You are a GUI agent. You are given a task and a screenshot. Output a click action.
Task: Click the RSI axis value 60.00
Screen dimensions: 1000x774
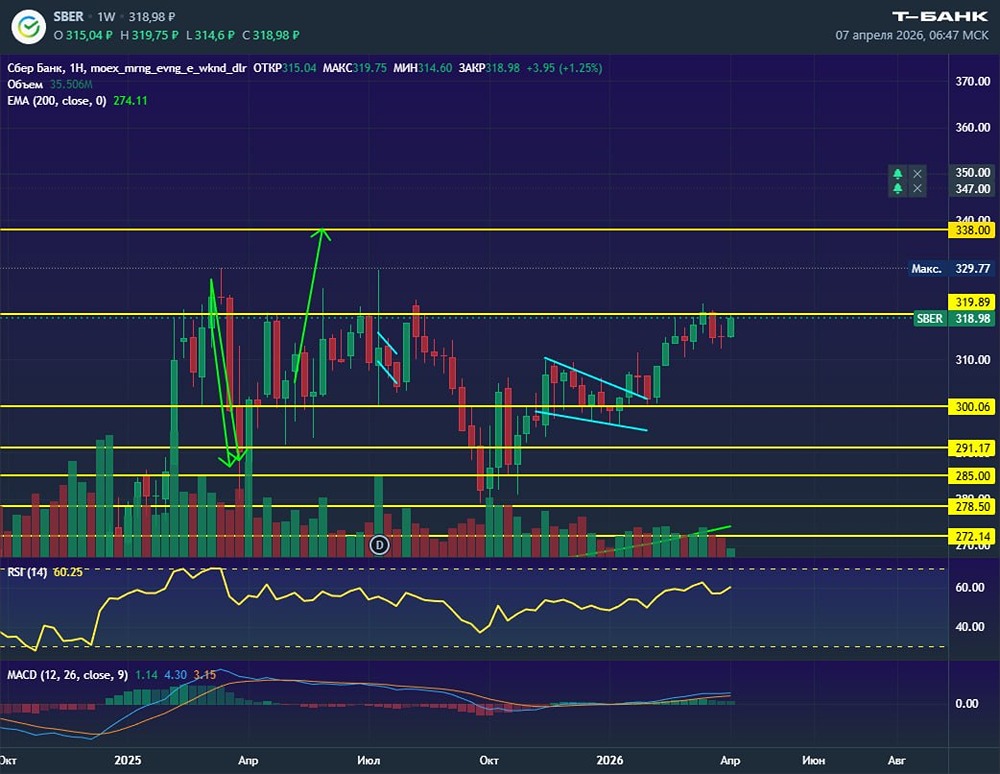coord(969,587)
